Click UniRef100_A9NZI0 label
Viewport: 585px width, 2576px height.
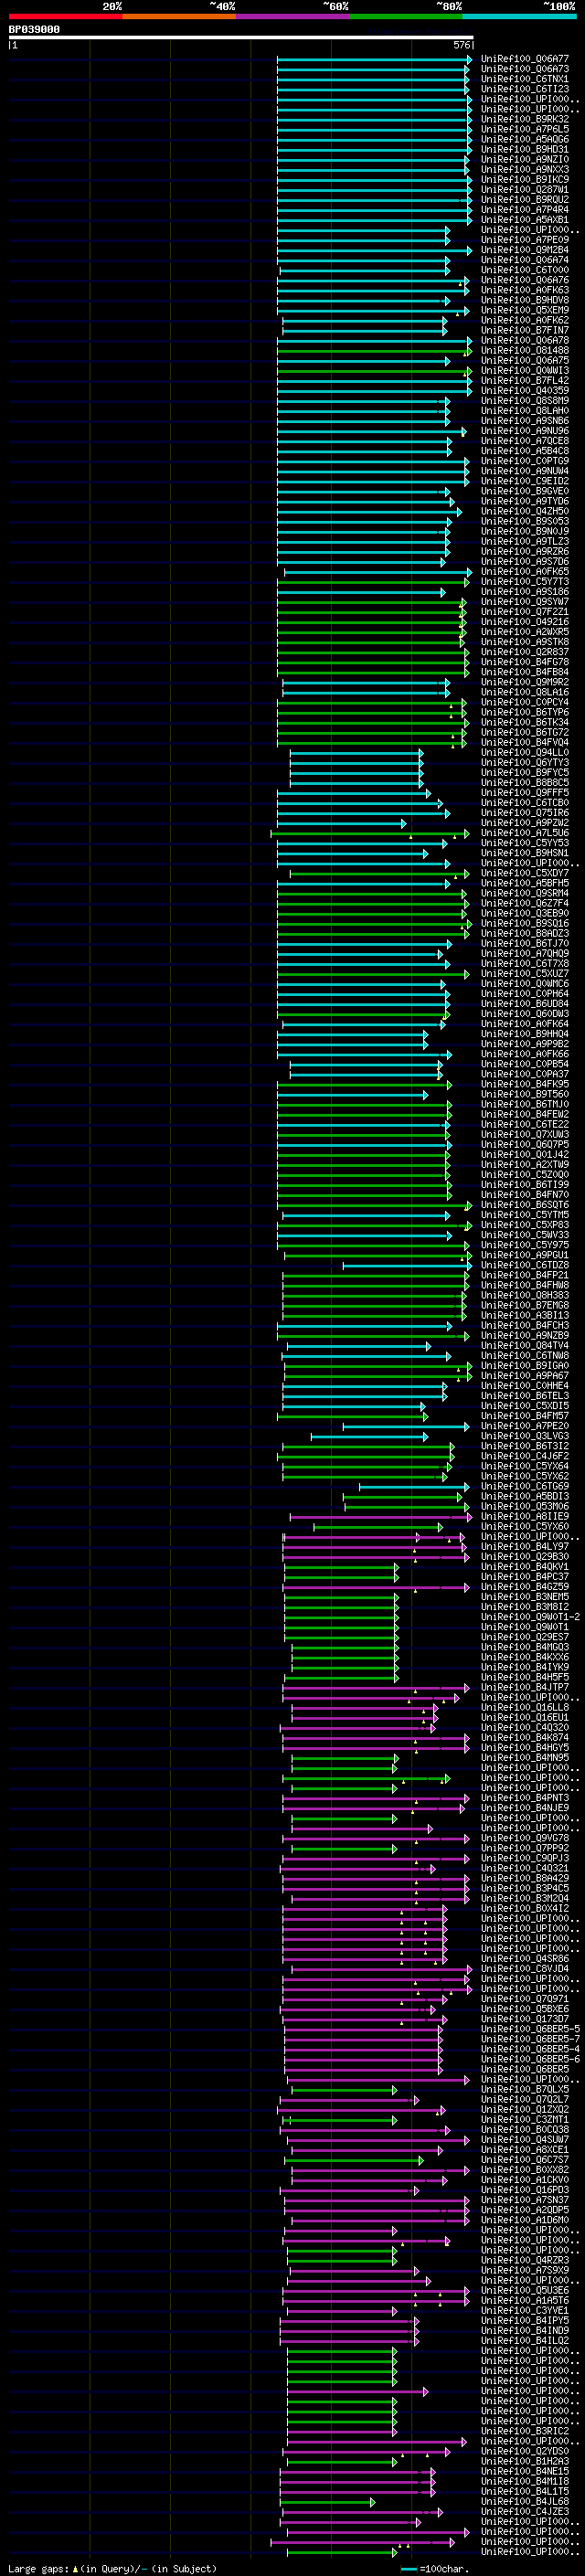(x=525, y=159)
